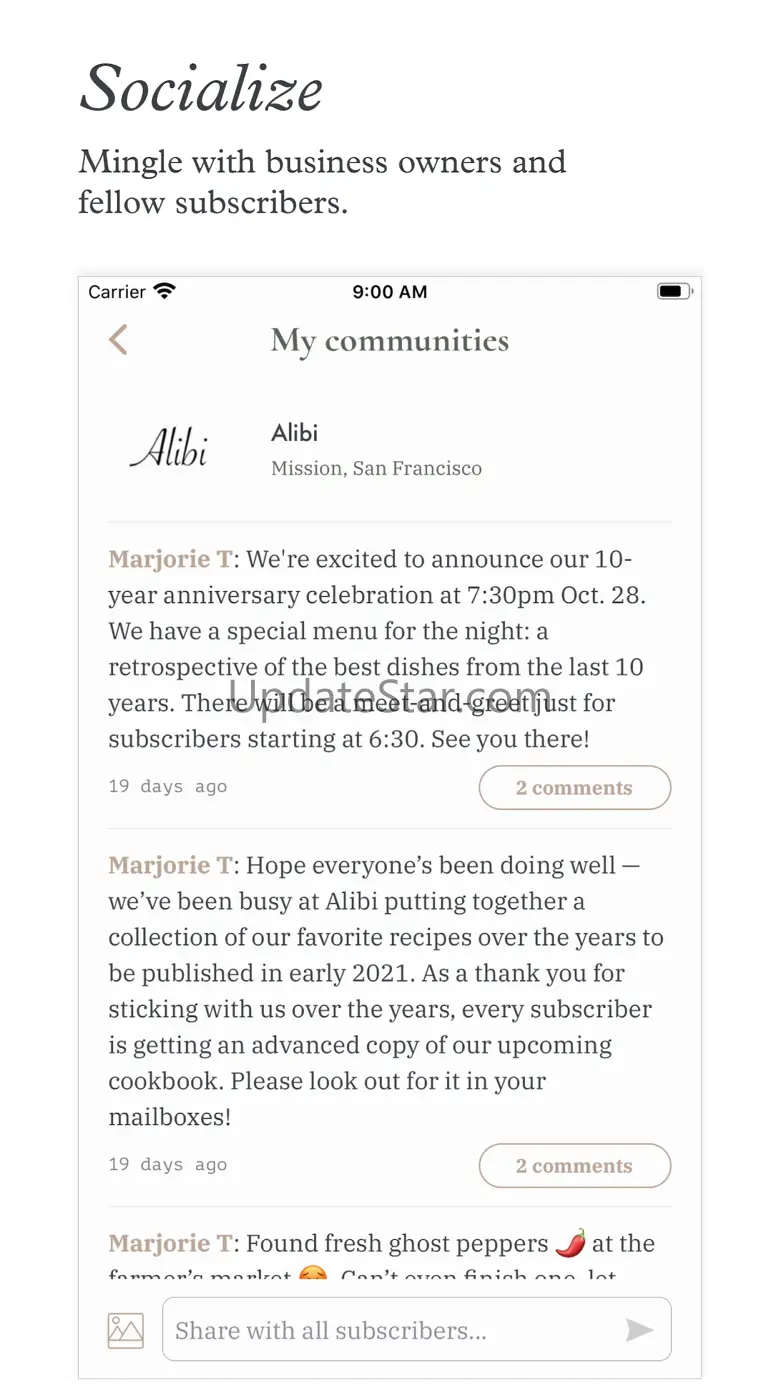The width and height of the screenshot is (780, 1387).
Task: Click the anniversary post's "19 days ago" timestamp
Action: [168, 786]
